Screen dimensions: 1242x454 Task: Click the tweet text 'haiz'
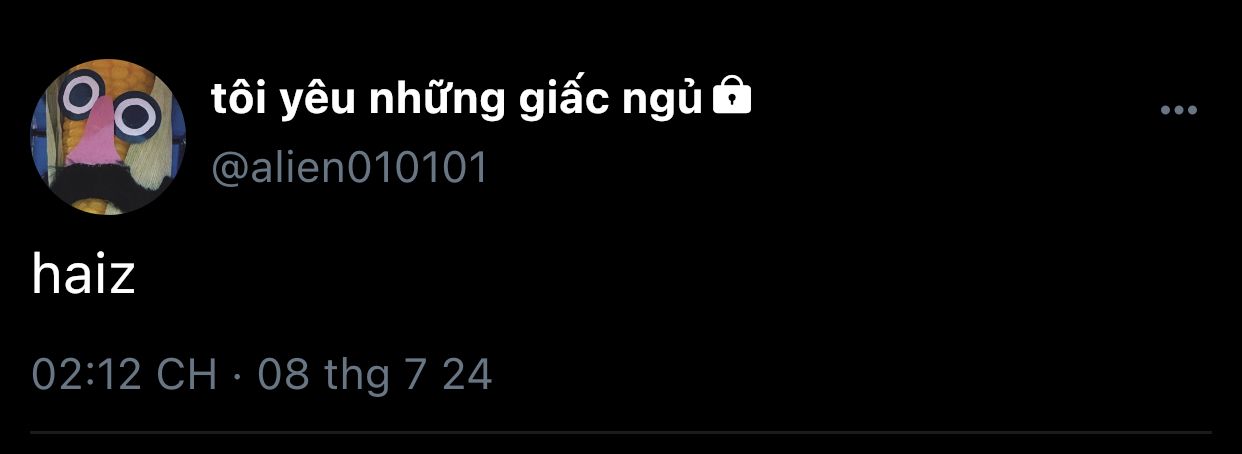pos(83,272)
